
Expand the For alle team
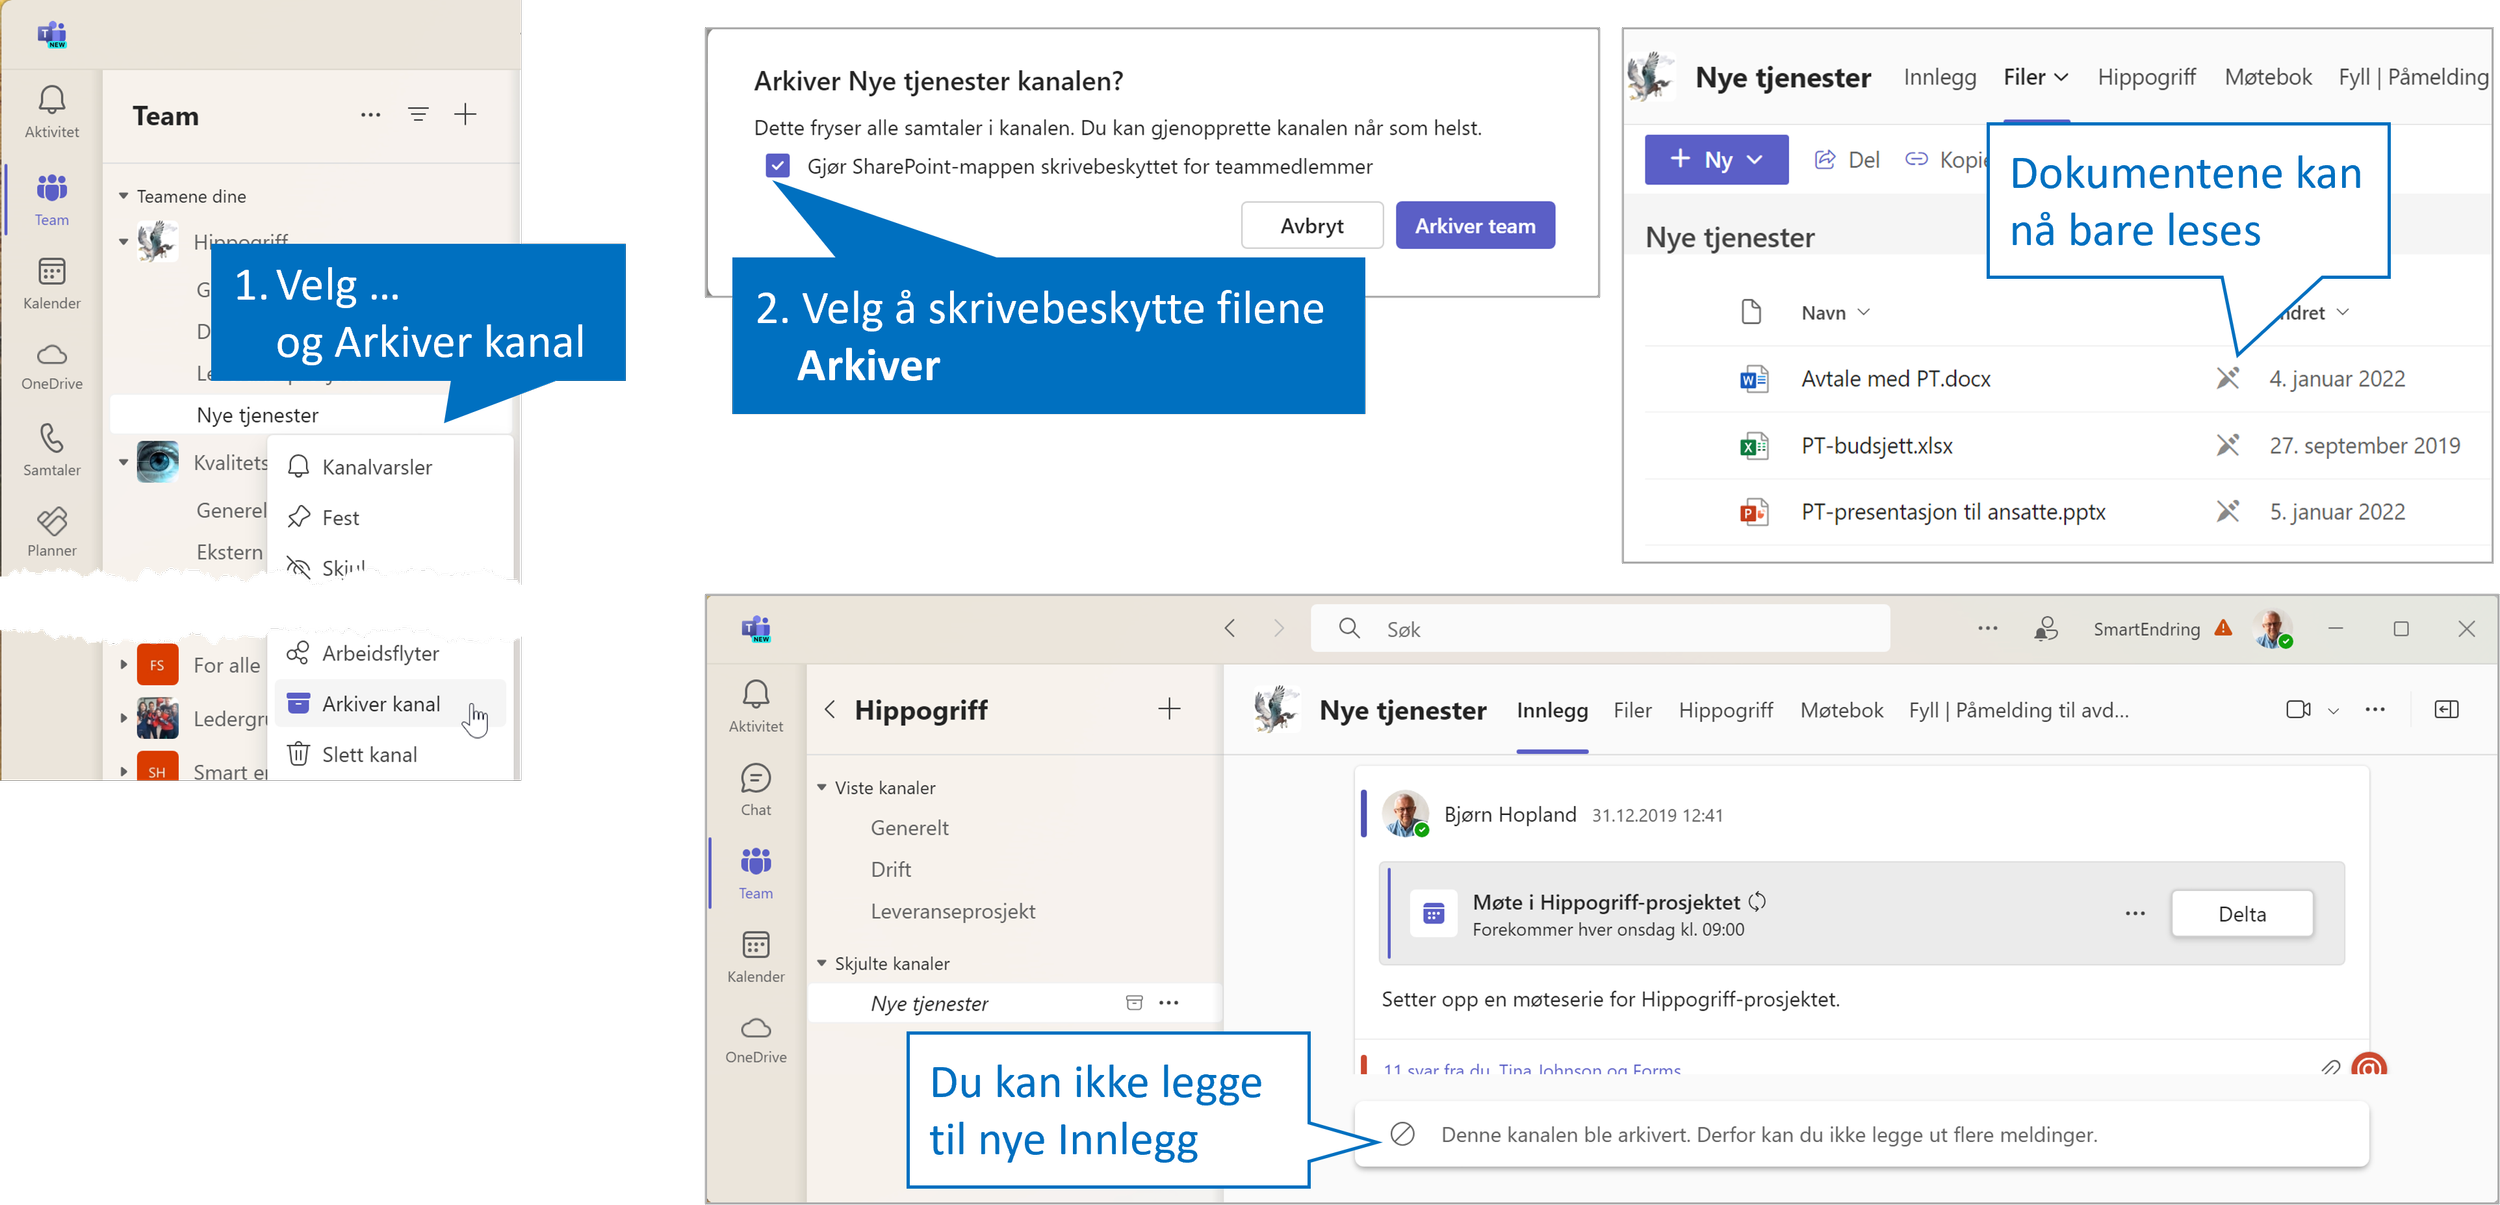(x=124, y=665)
